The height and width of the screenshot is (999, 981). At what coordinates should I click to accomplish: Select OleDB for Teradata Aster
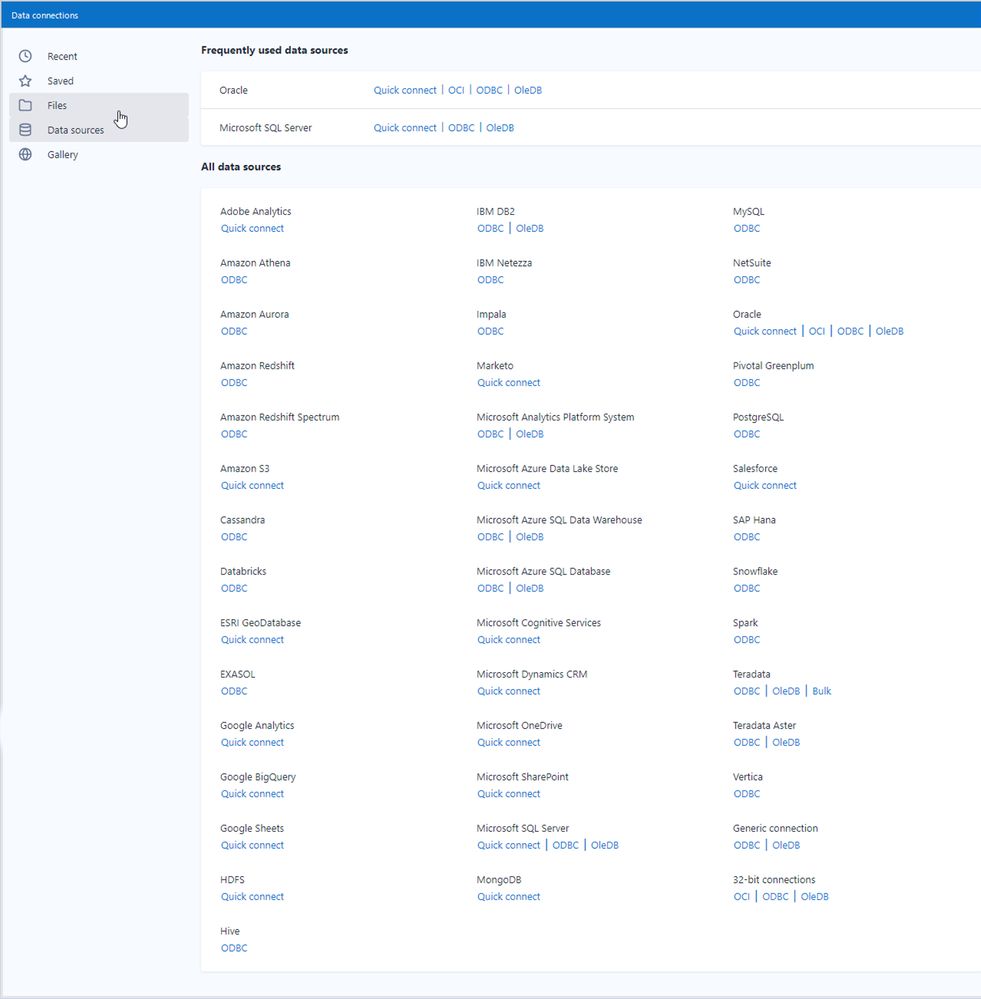(786, 743)
